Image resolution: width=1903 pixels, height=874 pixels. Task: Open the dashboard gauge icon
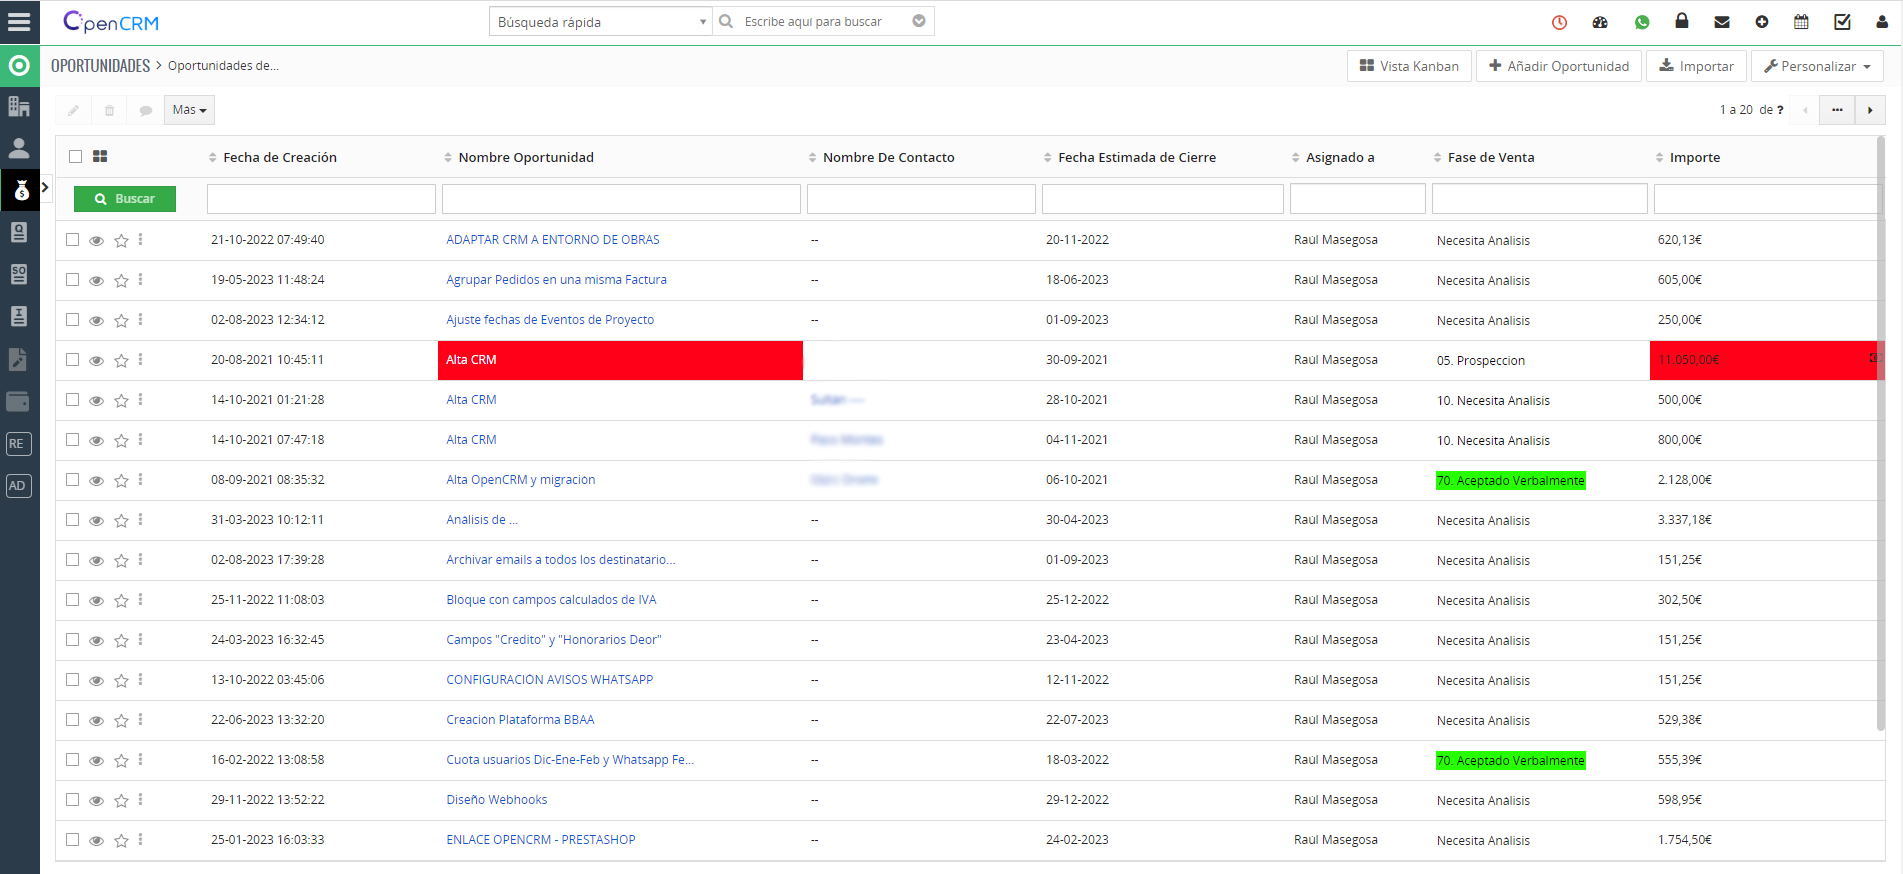click(x=1600, y=22)
